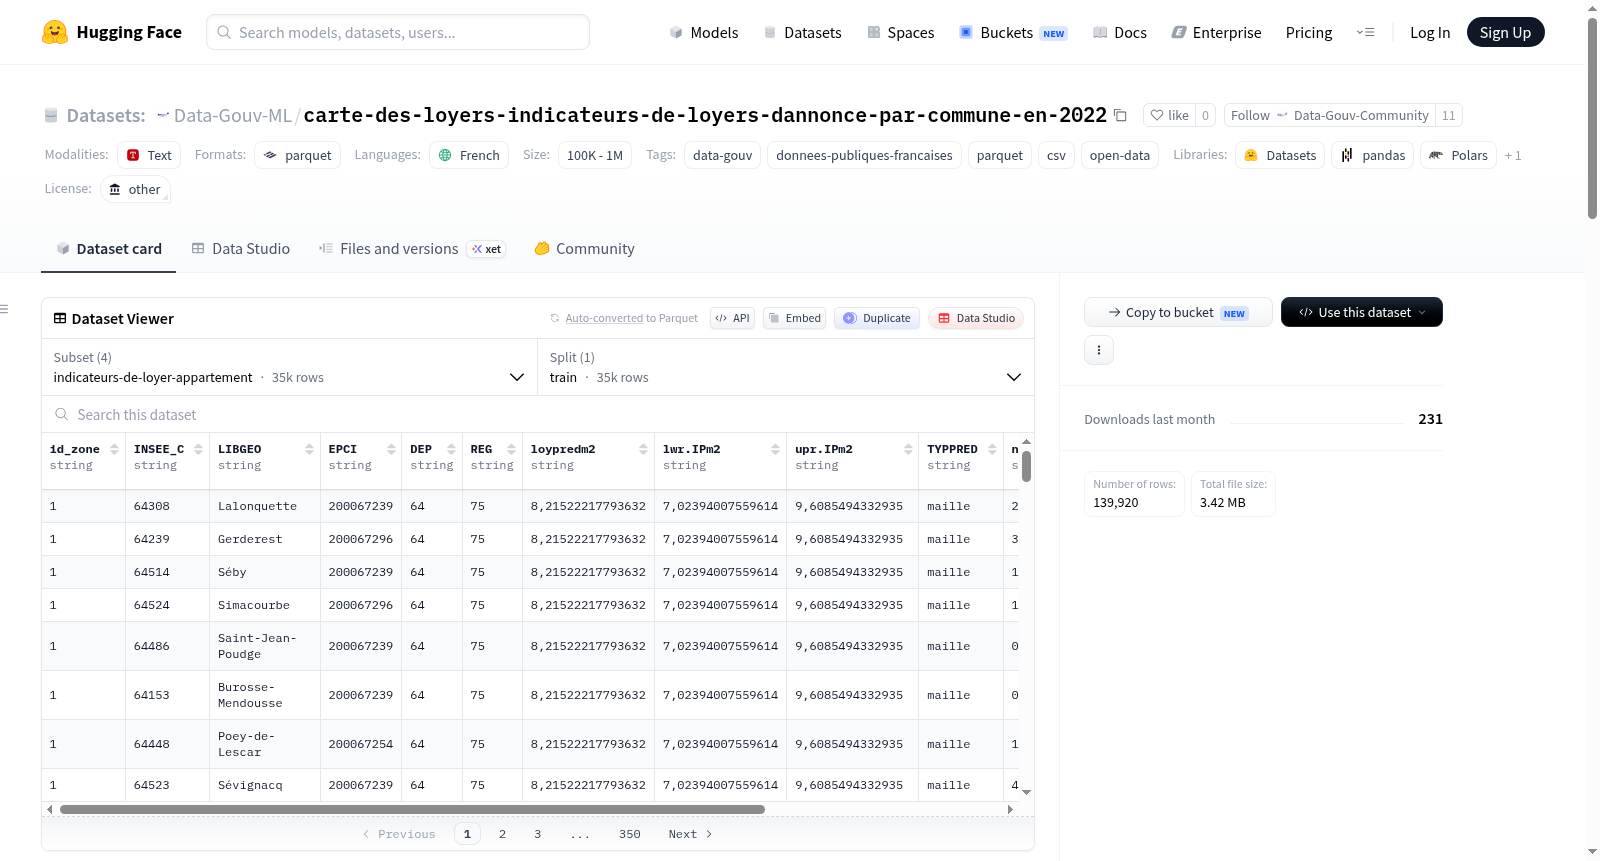Click the Duplicate button

[876, 318]
